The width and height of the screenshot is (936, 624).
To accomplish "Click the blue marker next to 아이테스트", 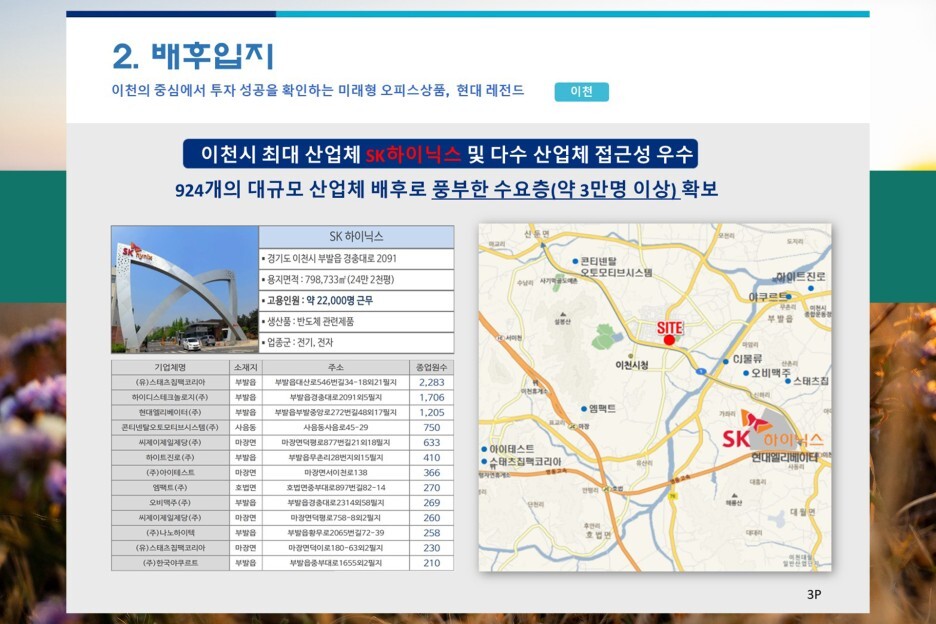I will pyautogui.click(x=484, y=449).
